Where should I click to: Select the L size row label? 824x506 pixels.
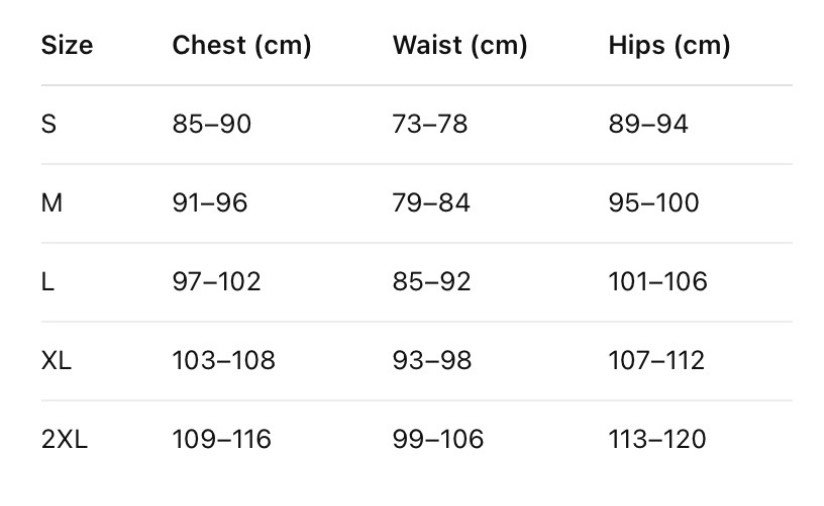click(x=47, y=283)
